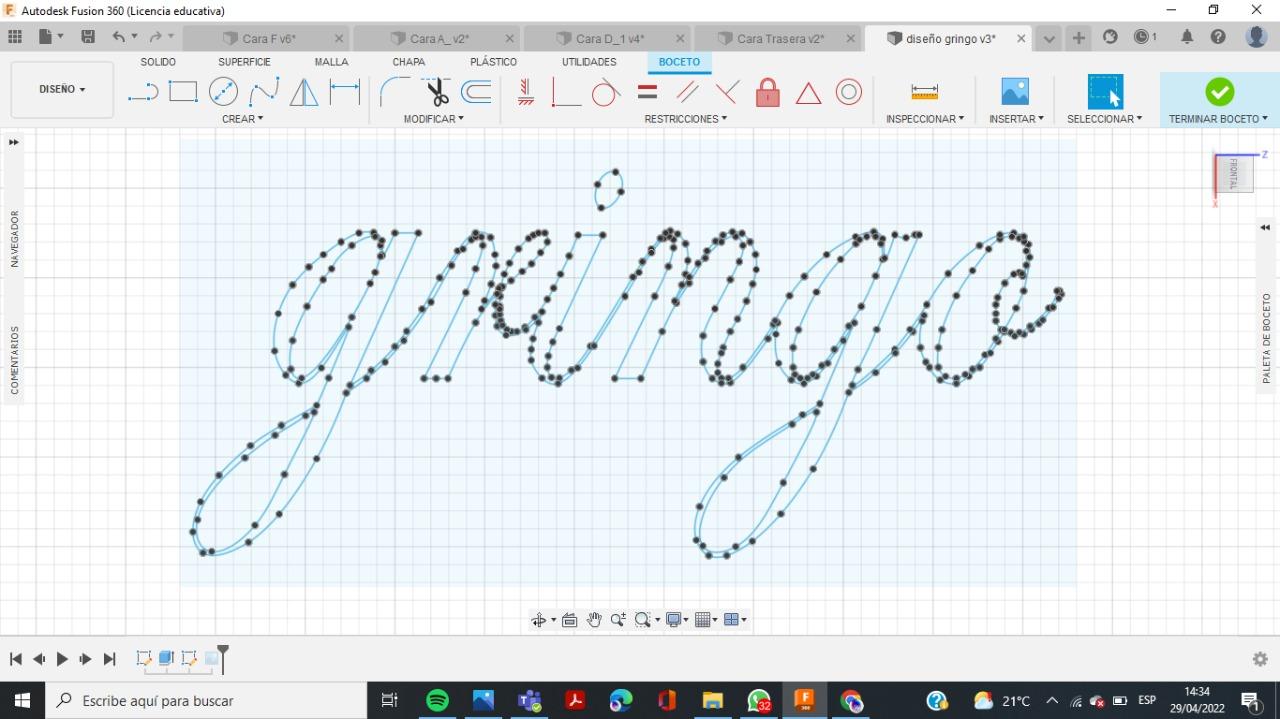Expand the INSPECCIONAR menu
The height and width of the screenshot is (719, 1280).
coord(925,119)
